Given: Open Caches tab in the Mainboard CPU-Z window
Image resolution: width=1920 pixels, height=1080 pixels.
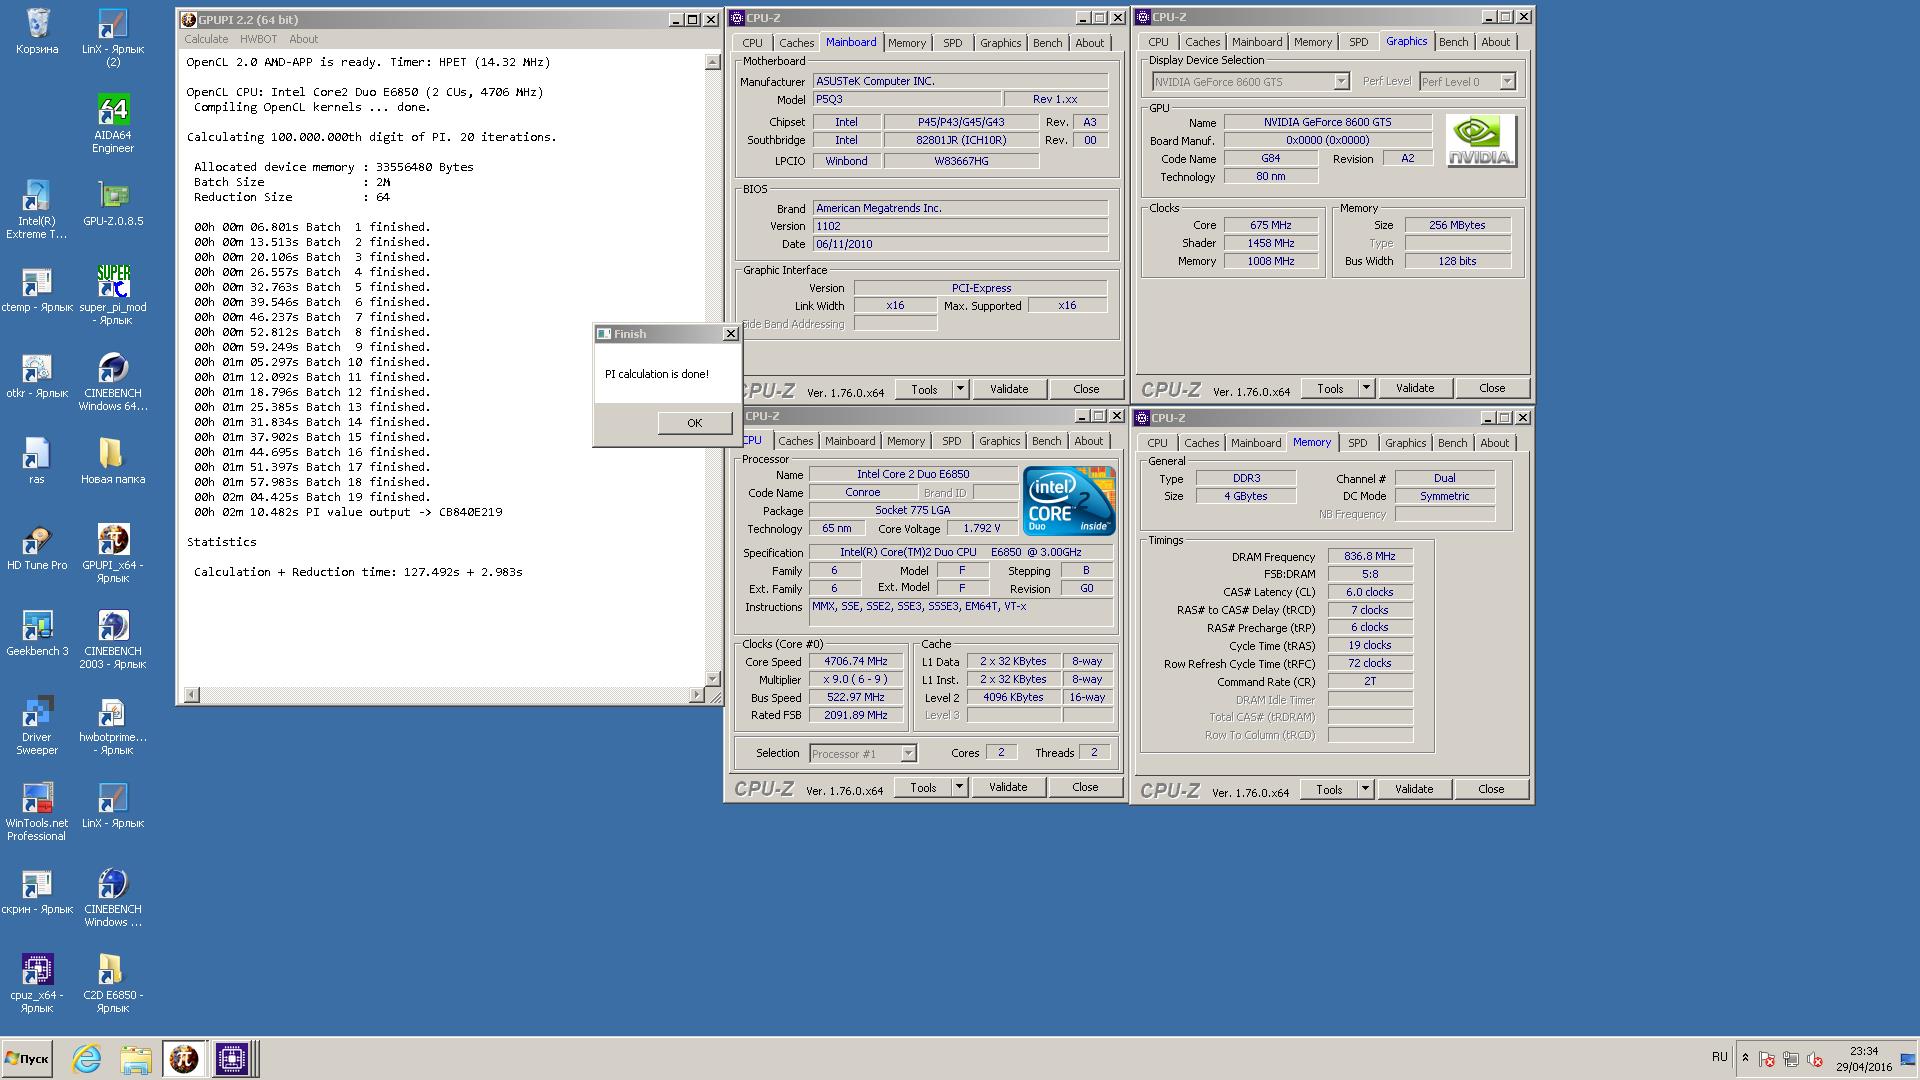Looking at the screenshot, I should 796,43.
